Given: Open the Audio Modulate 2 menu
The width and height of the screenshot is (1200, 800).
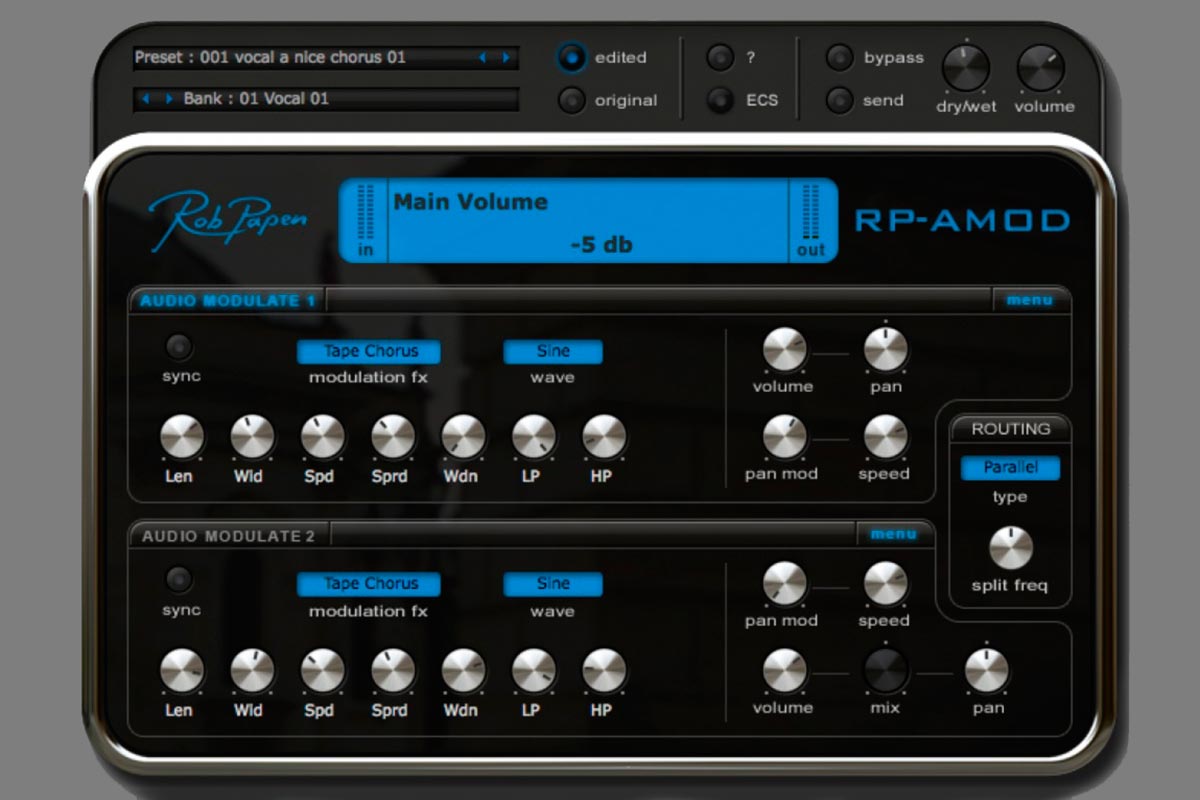Looking at the screenshot, I should click(x=893, y=534).
